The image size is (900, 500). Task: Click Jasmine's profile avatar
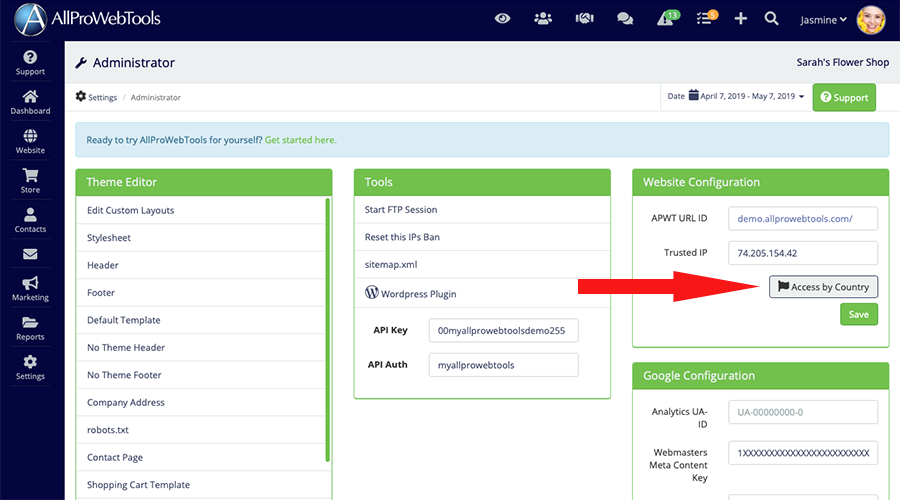(871, 20)
